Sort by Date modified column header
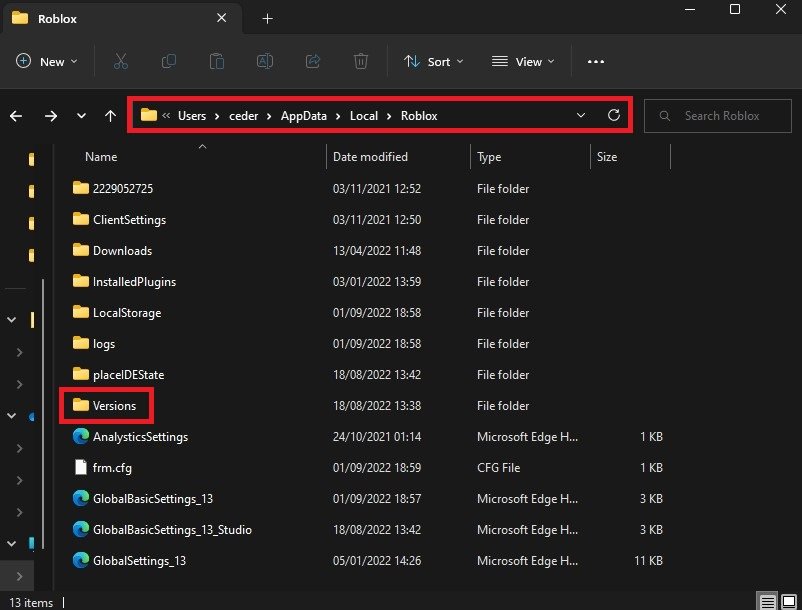 pyautogui.click(x=370, y=157)
